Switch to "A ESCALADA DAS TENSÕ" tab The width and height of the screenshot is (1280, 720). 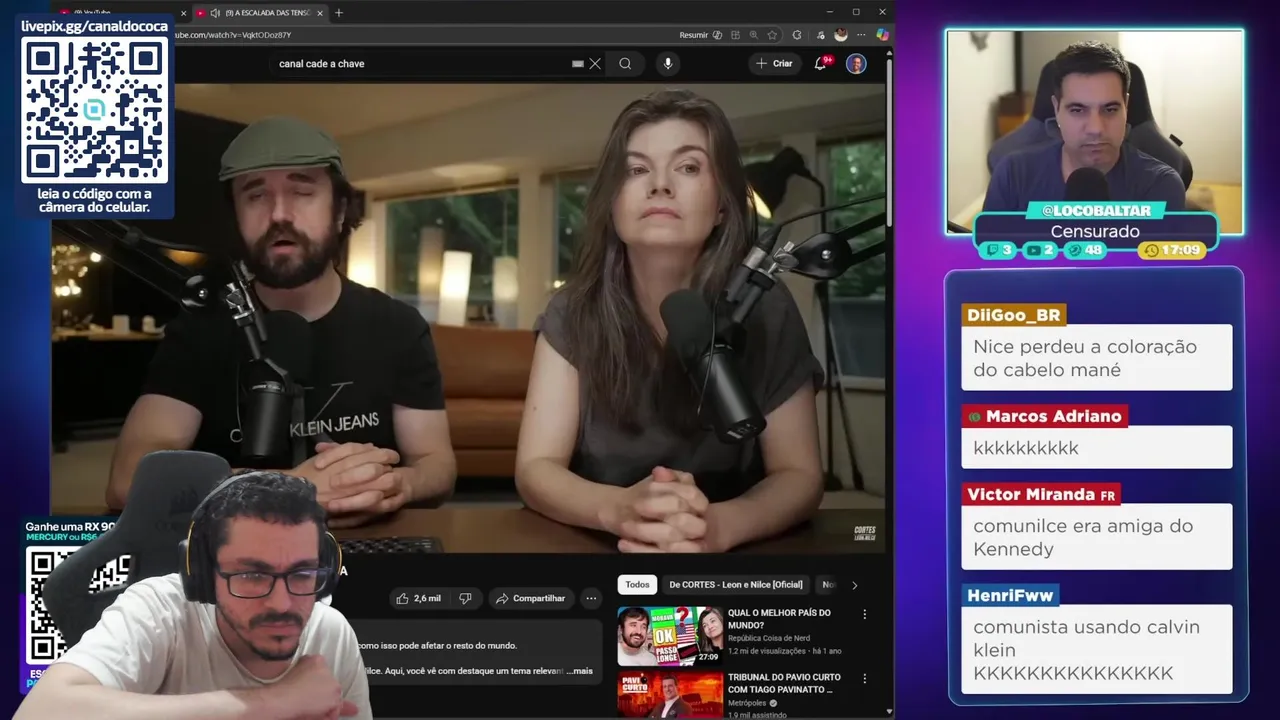(x=261, y=13)
